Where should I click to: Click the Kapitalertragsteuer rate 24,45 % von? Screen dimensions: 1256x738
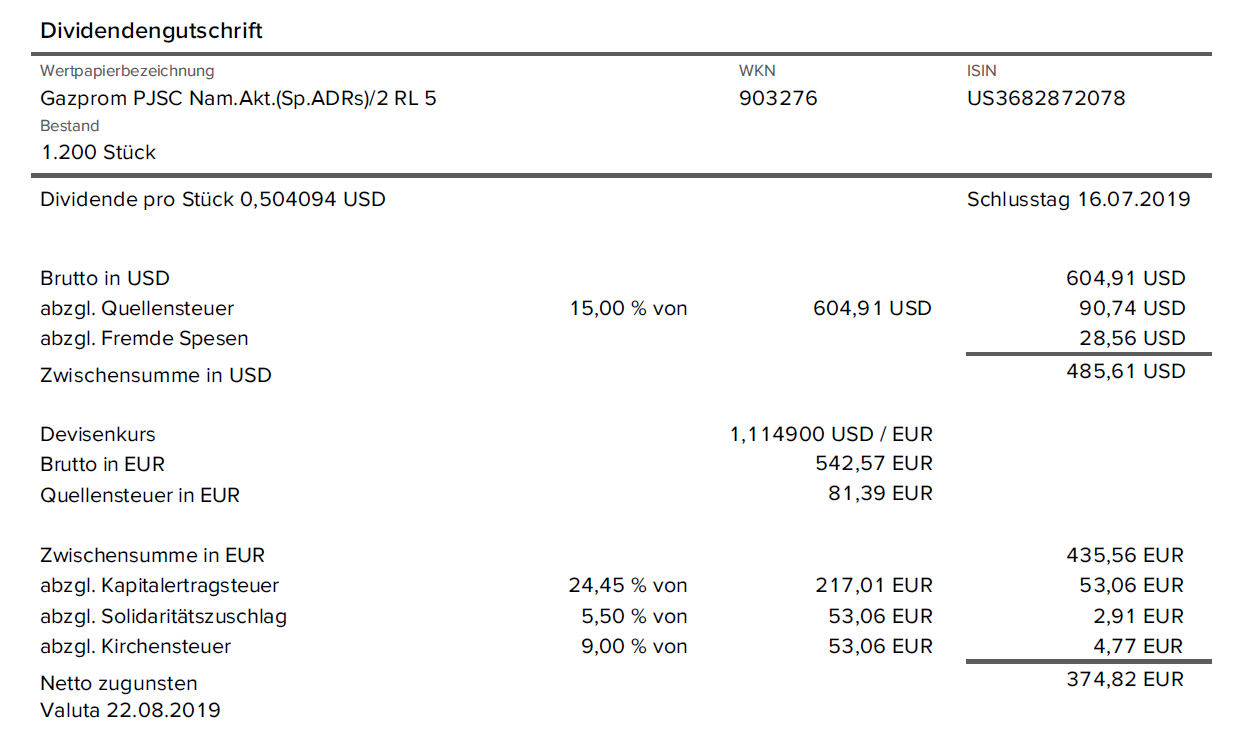coord(628,586)
